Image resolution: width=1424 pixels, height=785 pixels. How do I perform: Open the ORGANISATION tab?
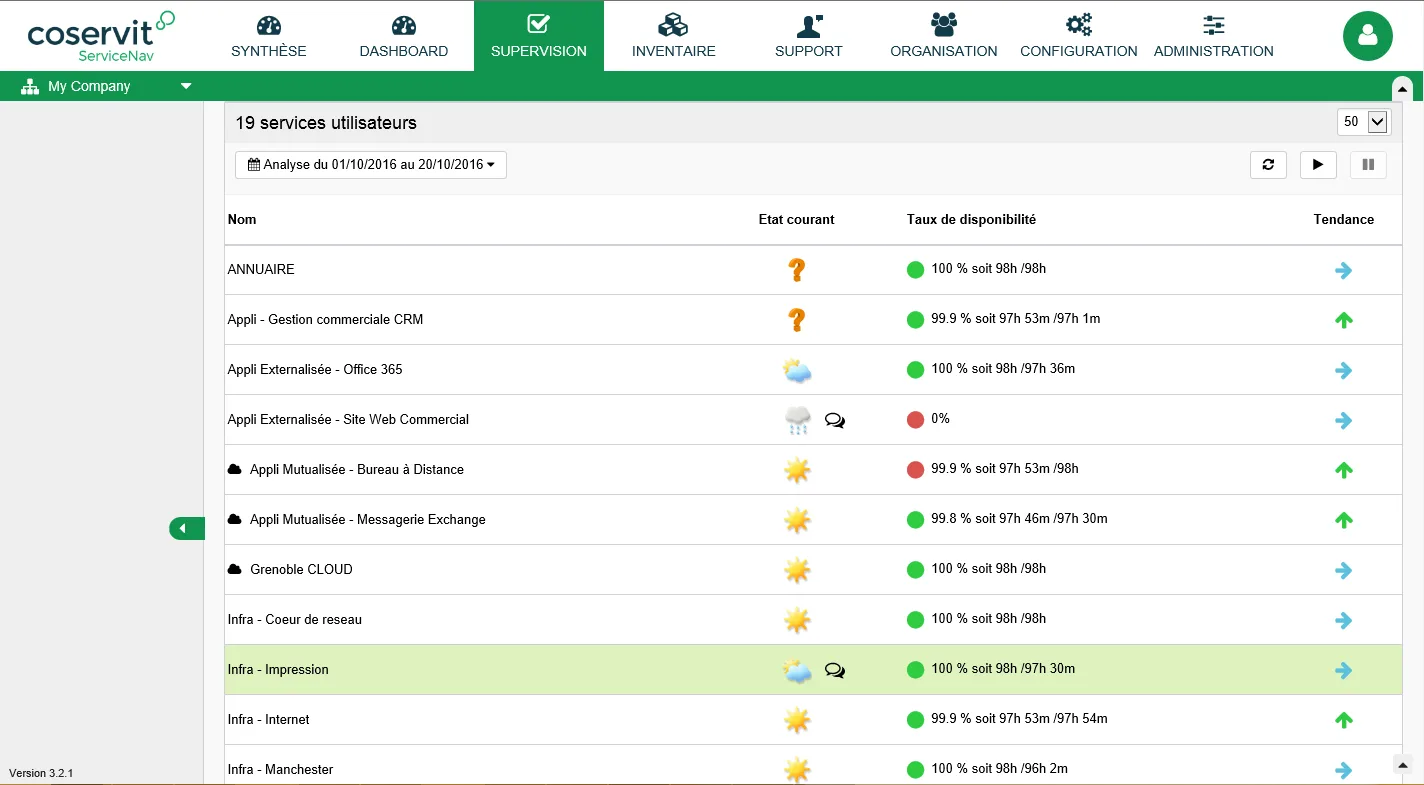click(943, 36)
